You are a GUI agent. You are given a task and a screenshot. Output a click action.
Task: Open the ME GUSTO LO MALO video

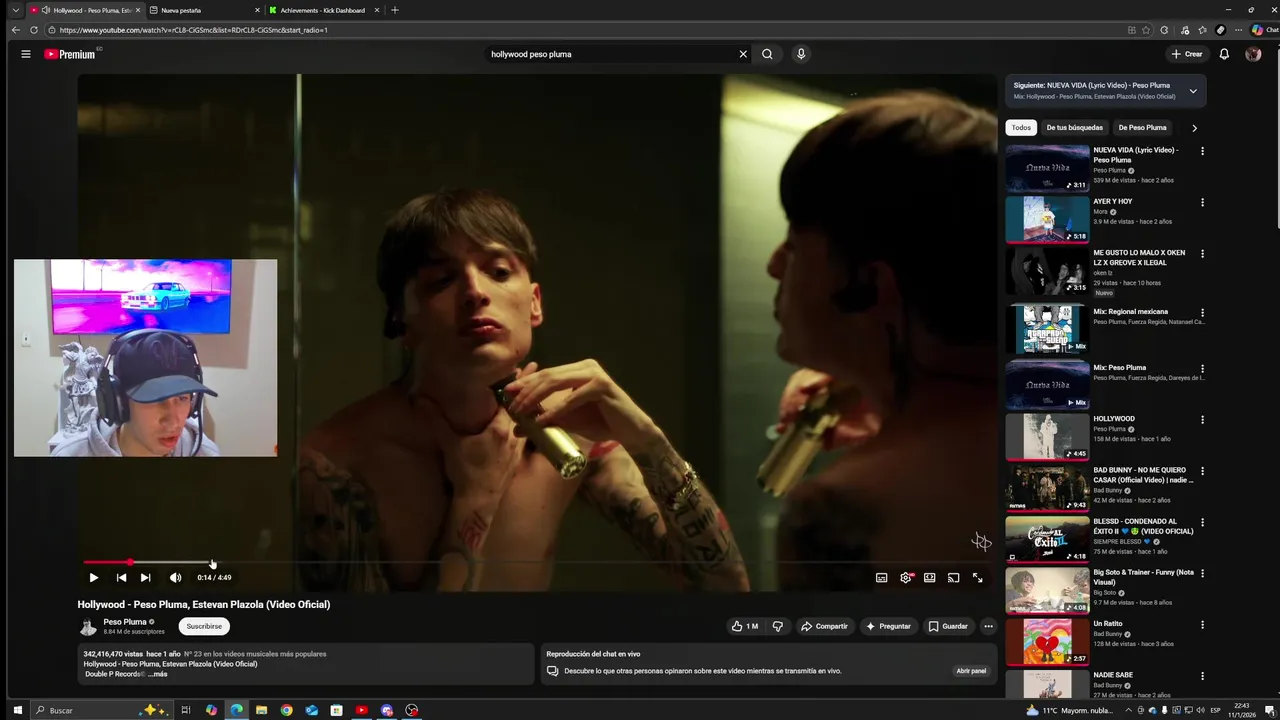point(1047,271)
